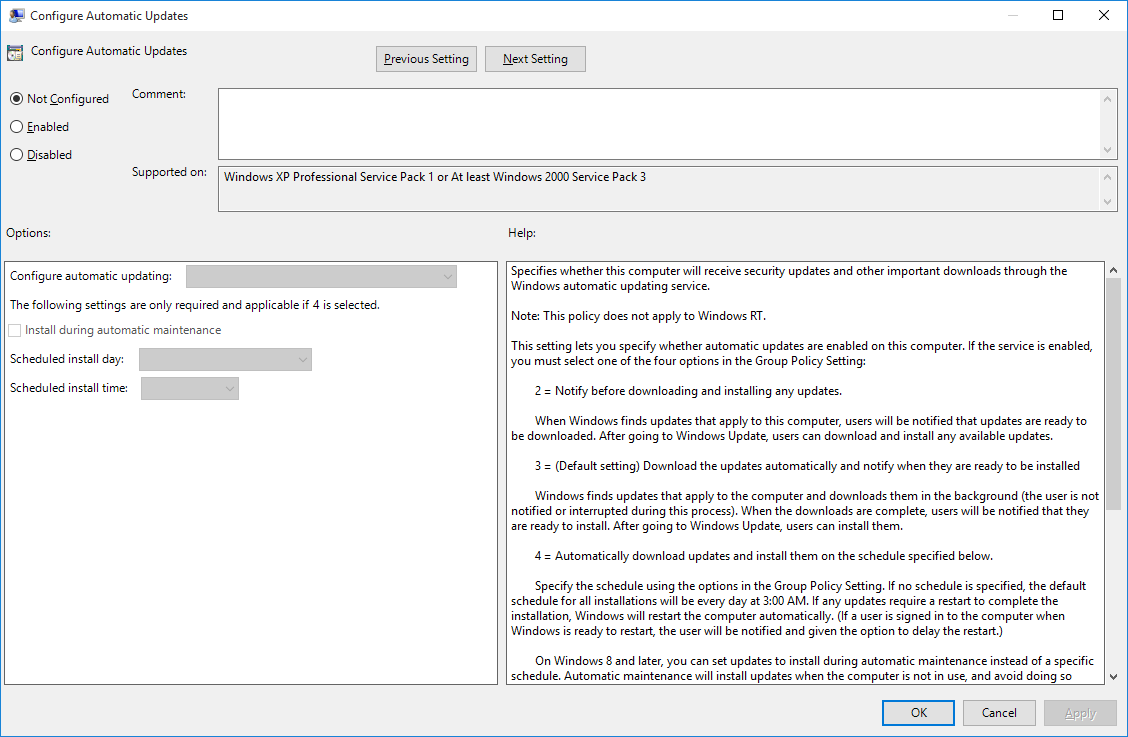The image size is (1128, 737).
Task: Click the 'Configure automatic updating:' label
Action: click(91, 276)
